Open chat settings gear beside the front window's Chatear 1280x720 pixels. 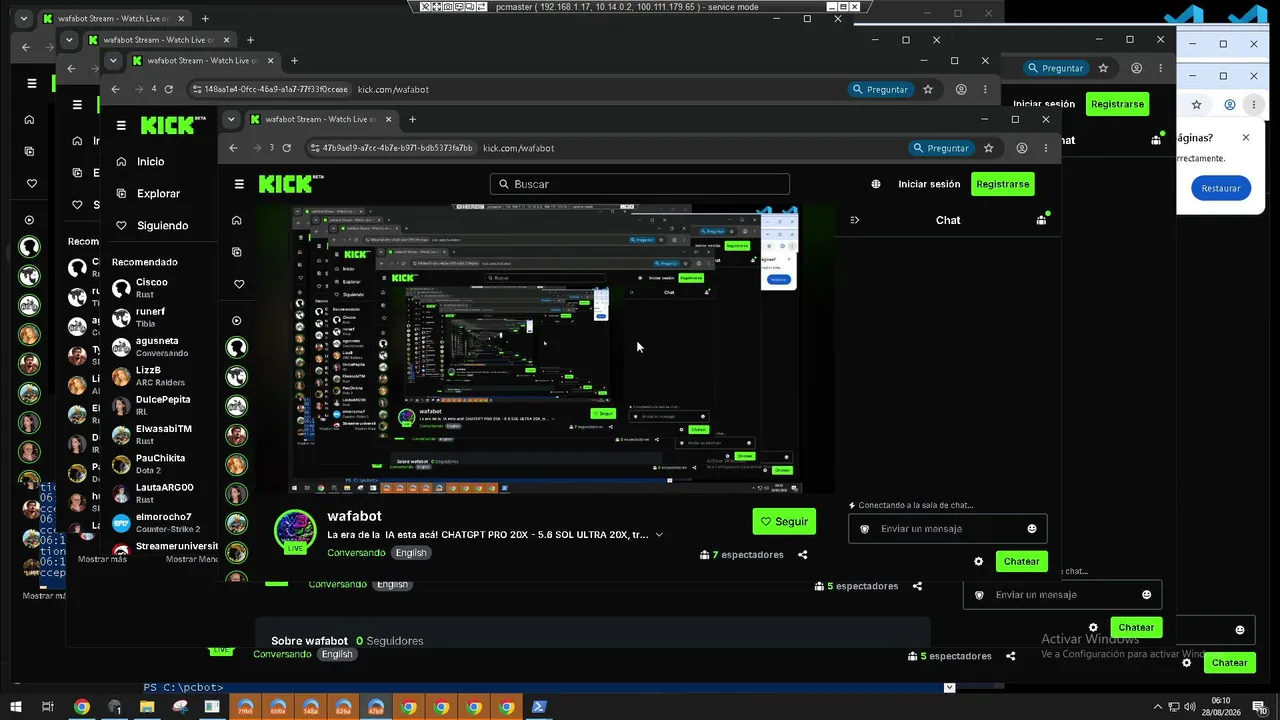[979, 562]
